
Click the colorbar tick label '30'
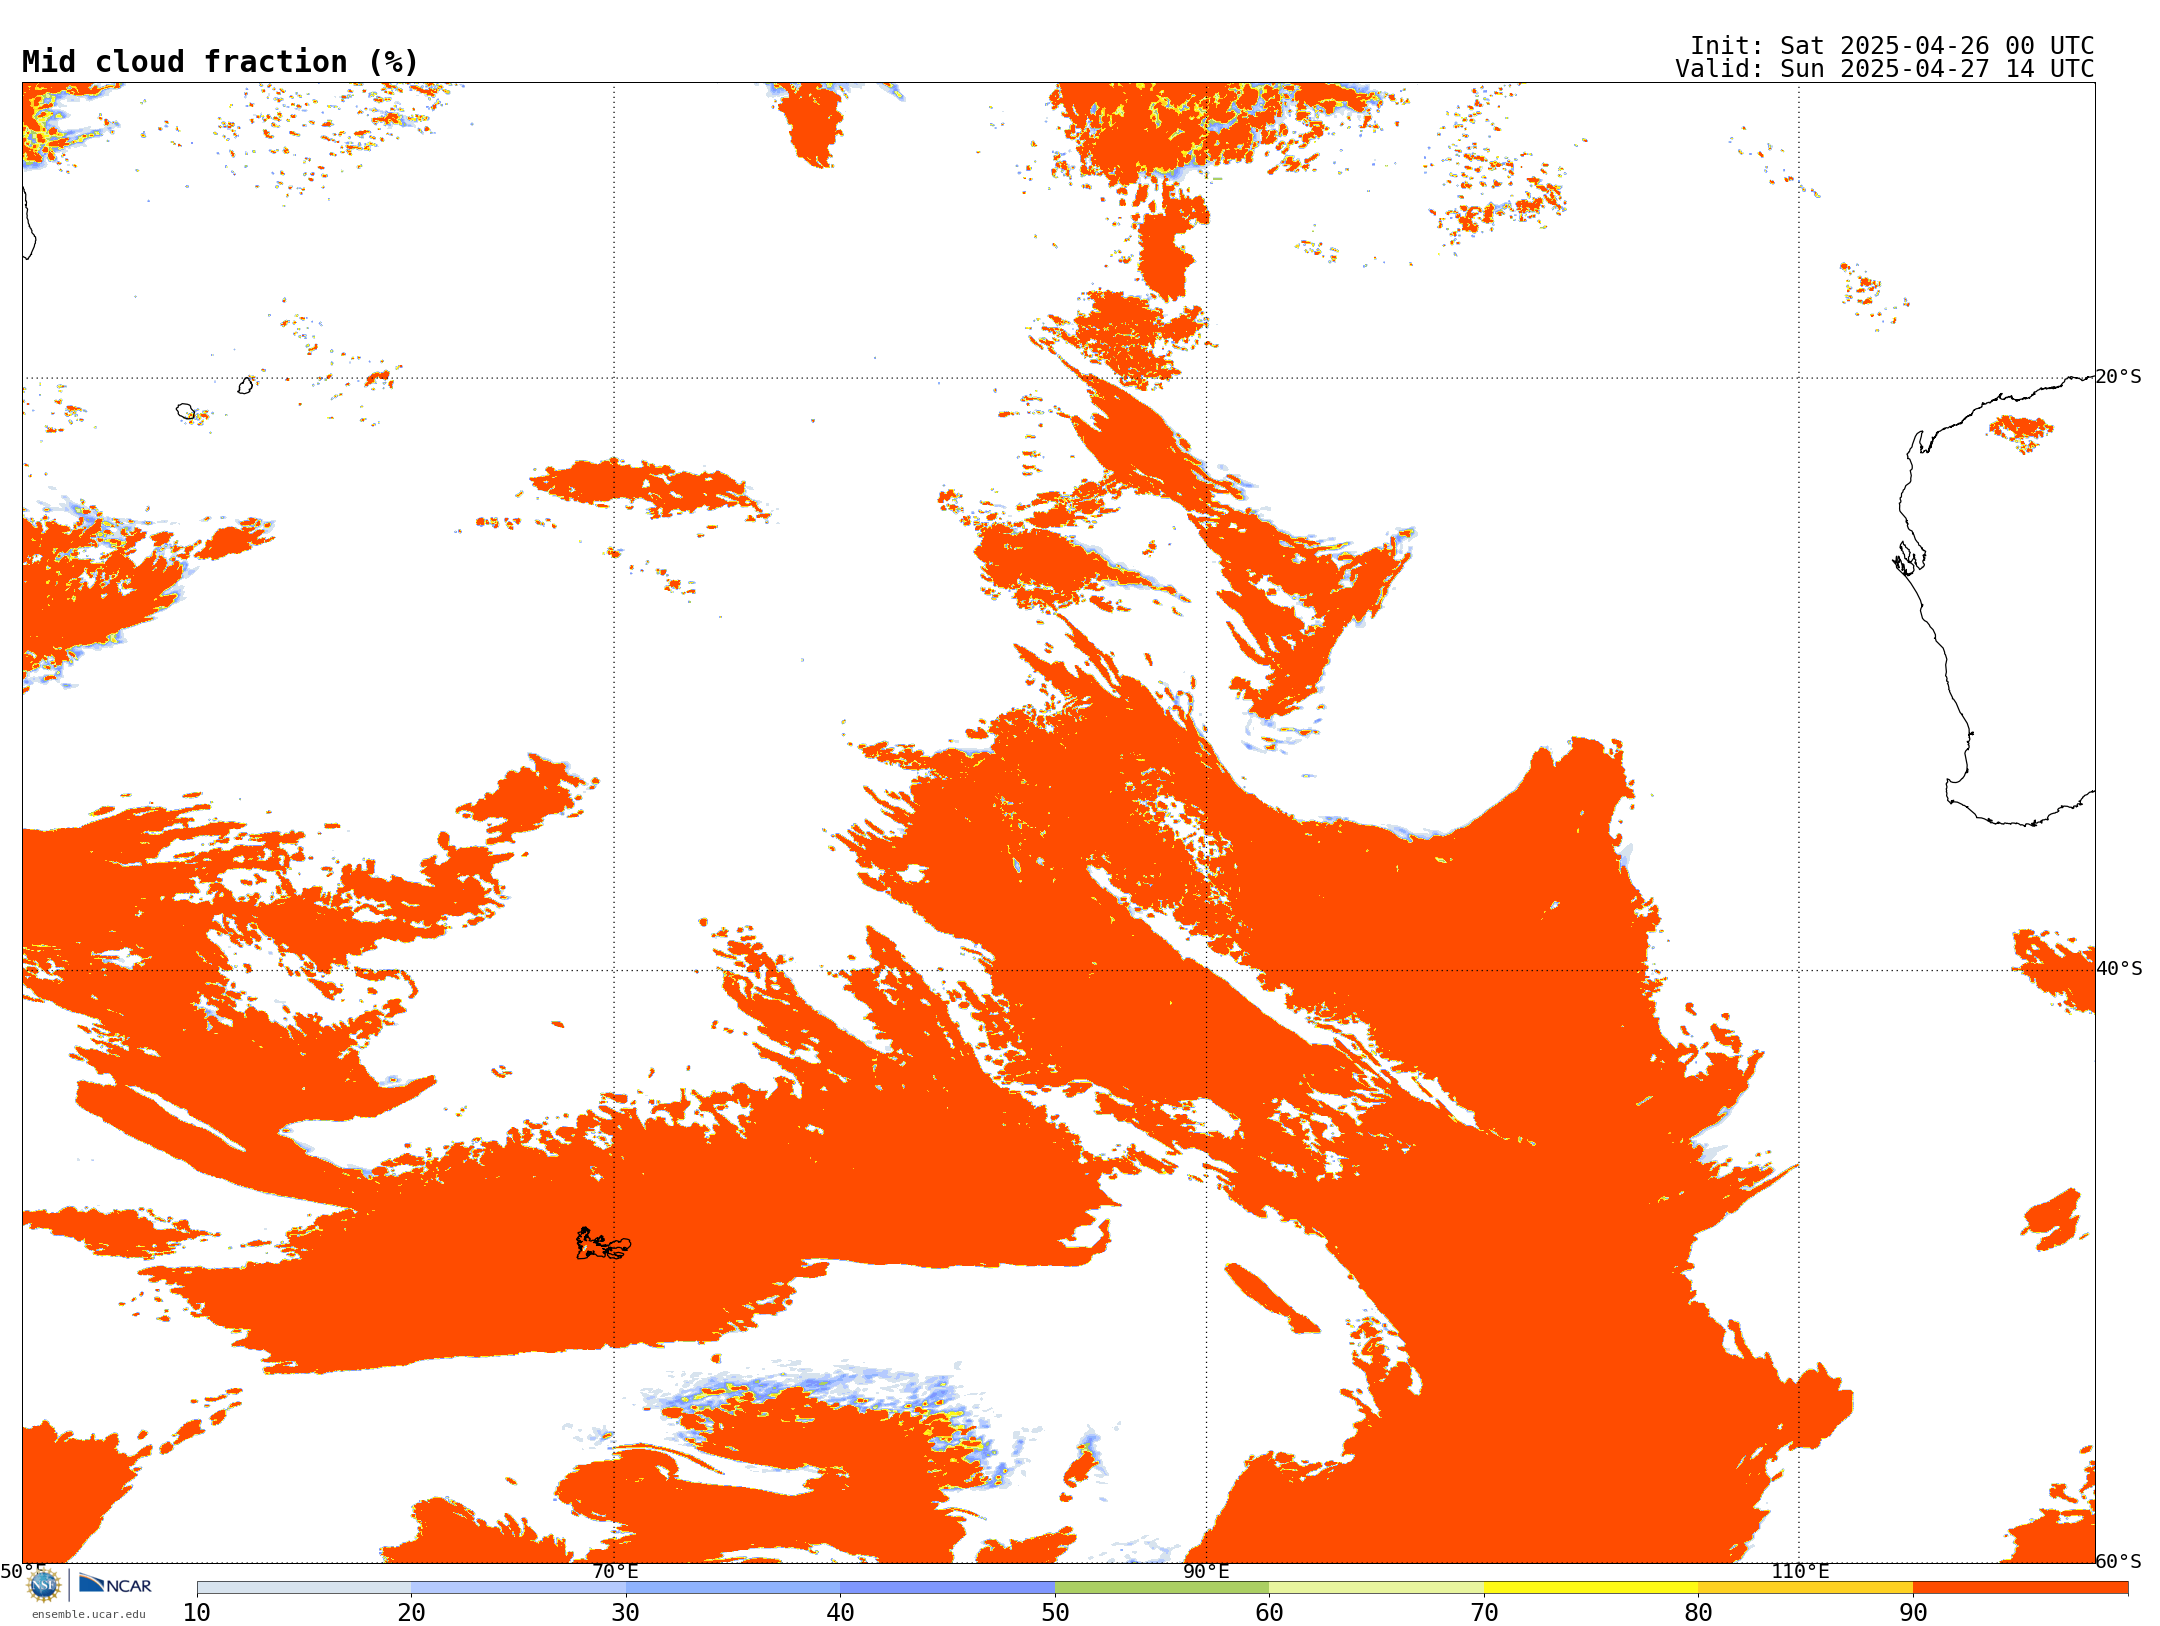[x=626, y=1613]
